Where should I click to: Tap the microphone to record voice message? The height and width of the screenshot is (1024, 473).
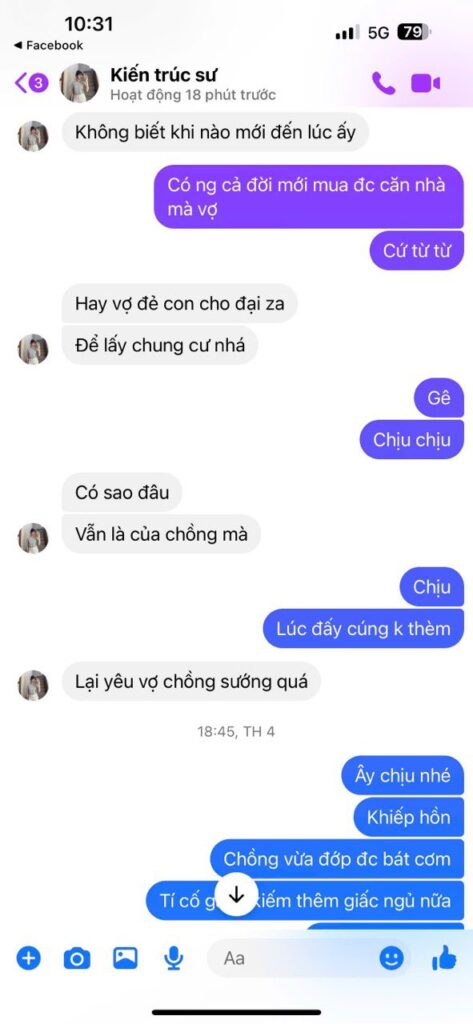coord(173,958)
